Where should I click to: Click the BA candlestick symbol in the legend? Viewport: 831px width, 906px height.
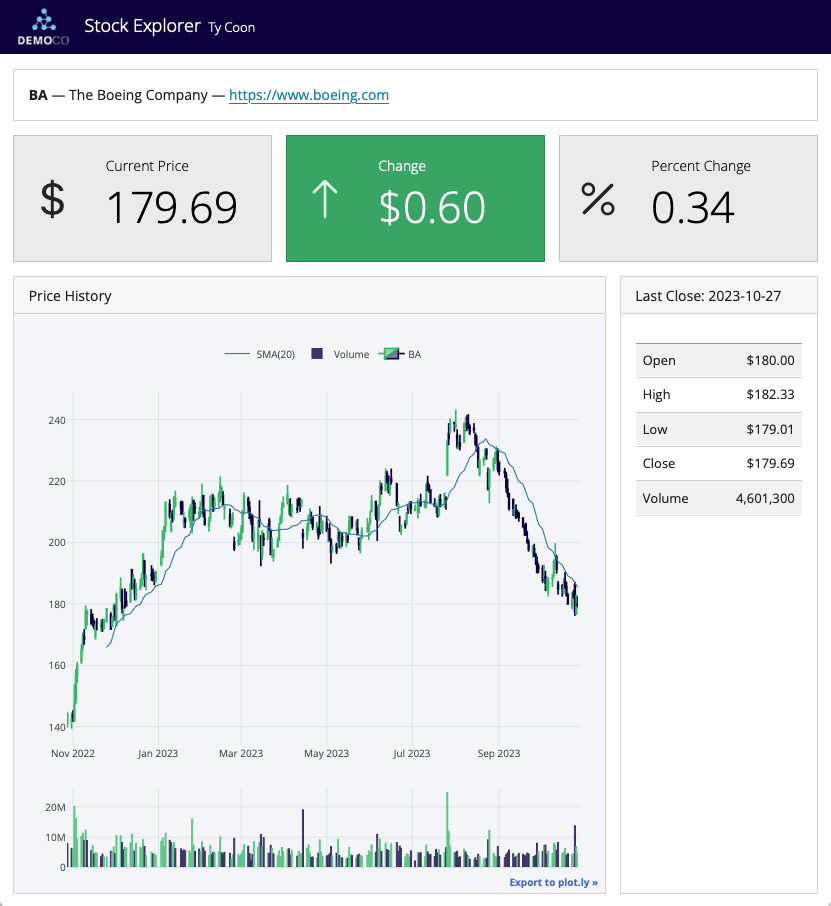pos(390,353)
